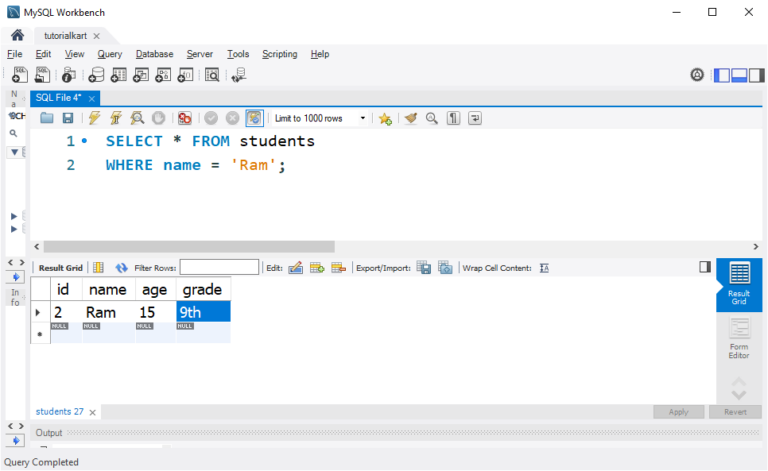Search table data icon
Screen dimensions: 768x471
pos(212,75)
